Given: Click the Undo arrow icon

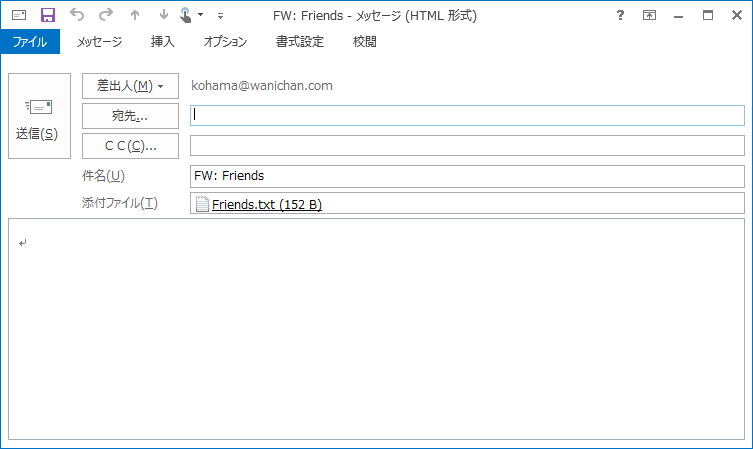Looking at the screenshot, I should pyautogui.click(x=77, y=16).
